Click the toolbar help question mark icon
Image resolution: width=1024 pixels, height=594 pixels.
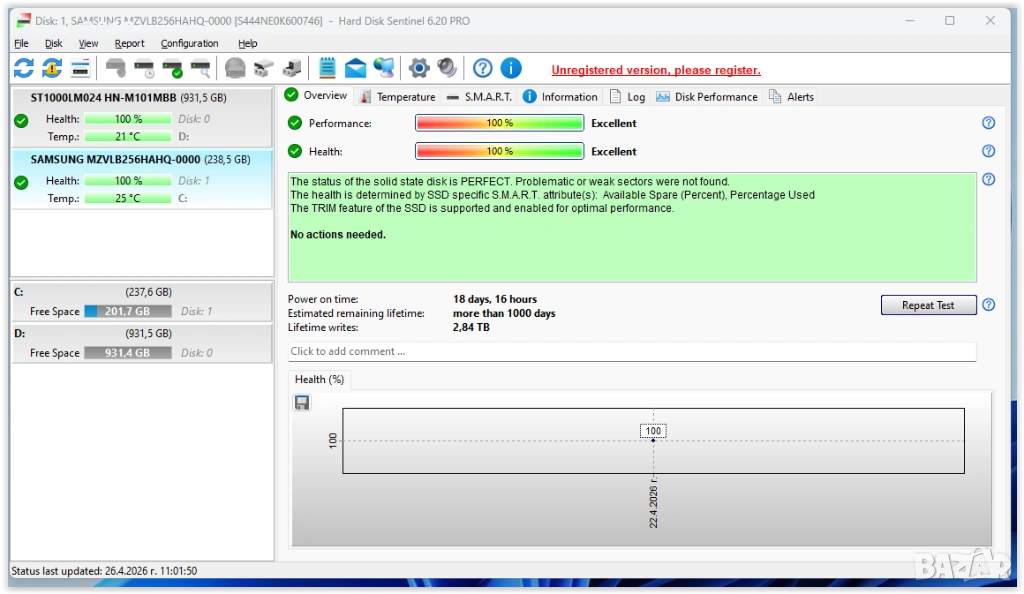[x=483, y=68]
